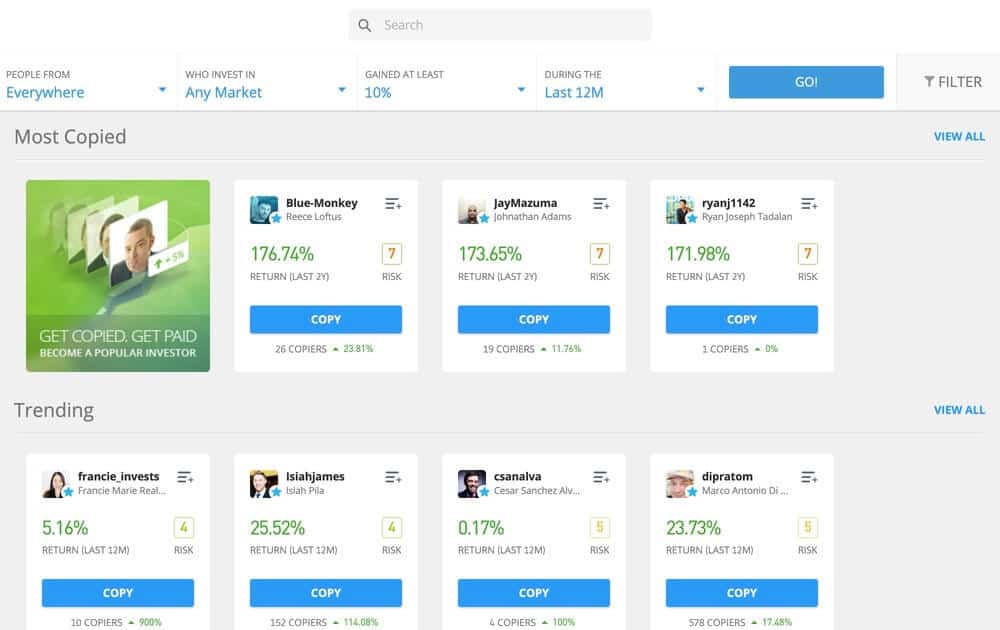This screenshot has width=1000, height=630.
Task: Open Isiahjames profile avatar
Action: pyautogui.click(x=264, y=484)
